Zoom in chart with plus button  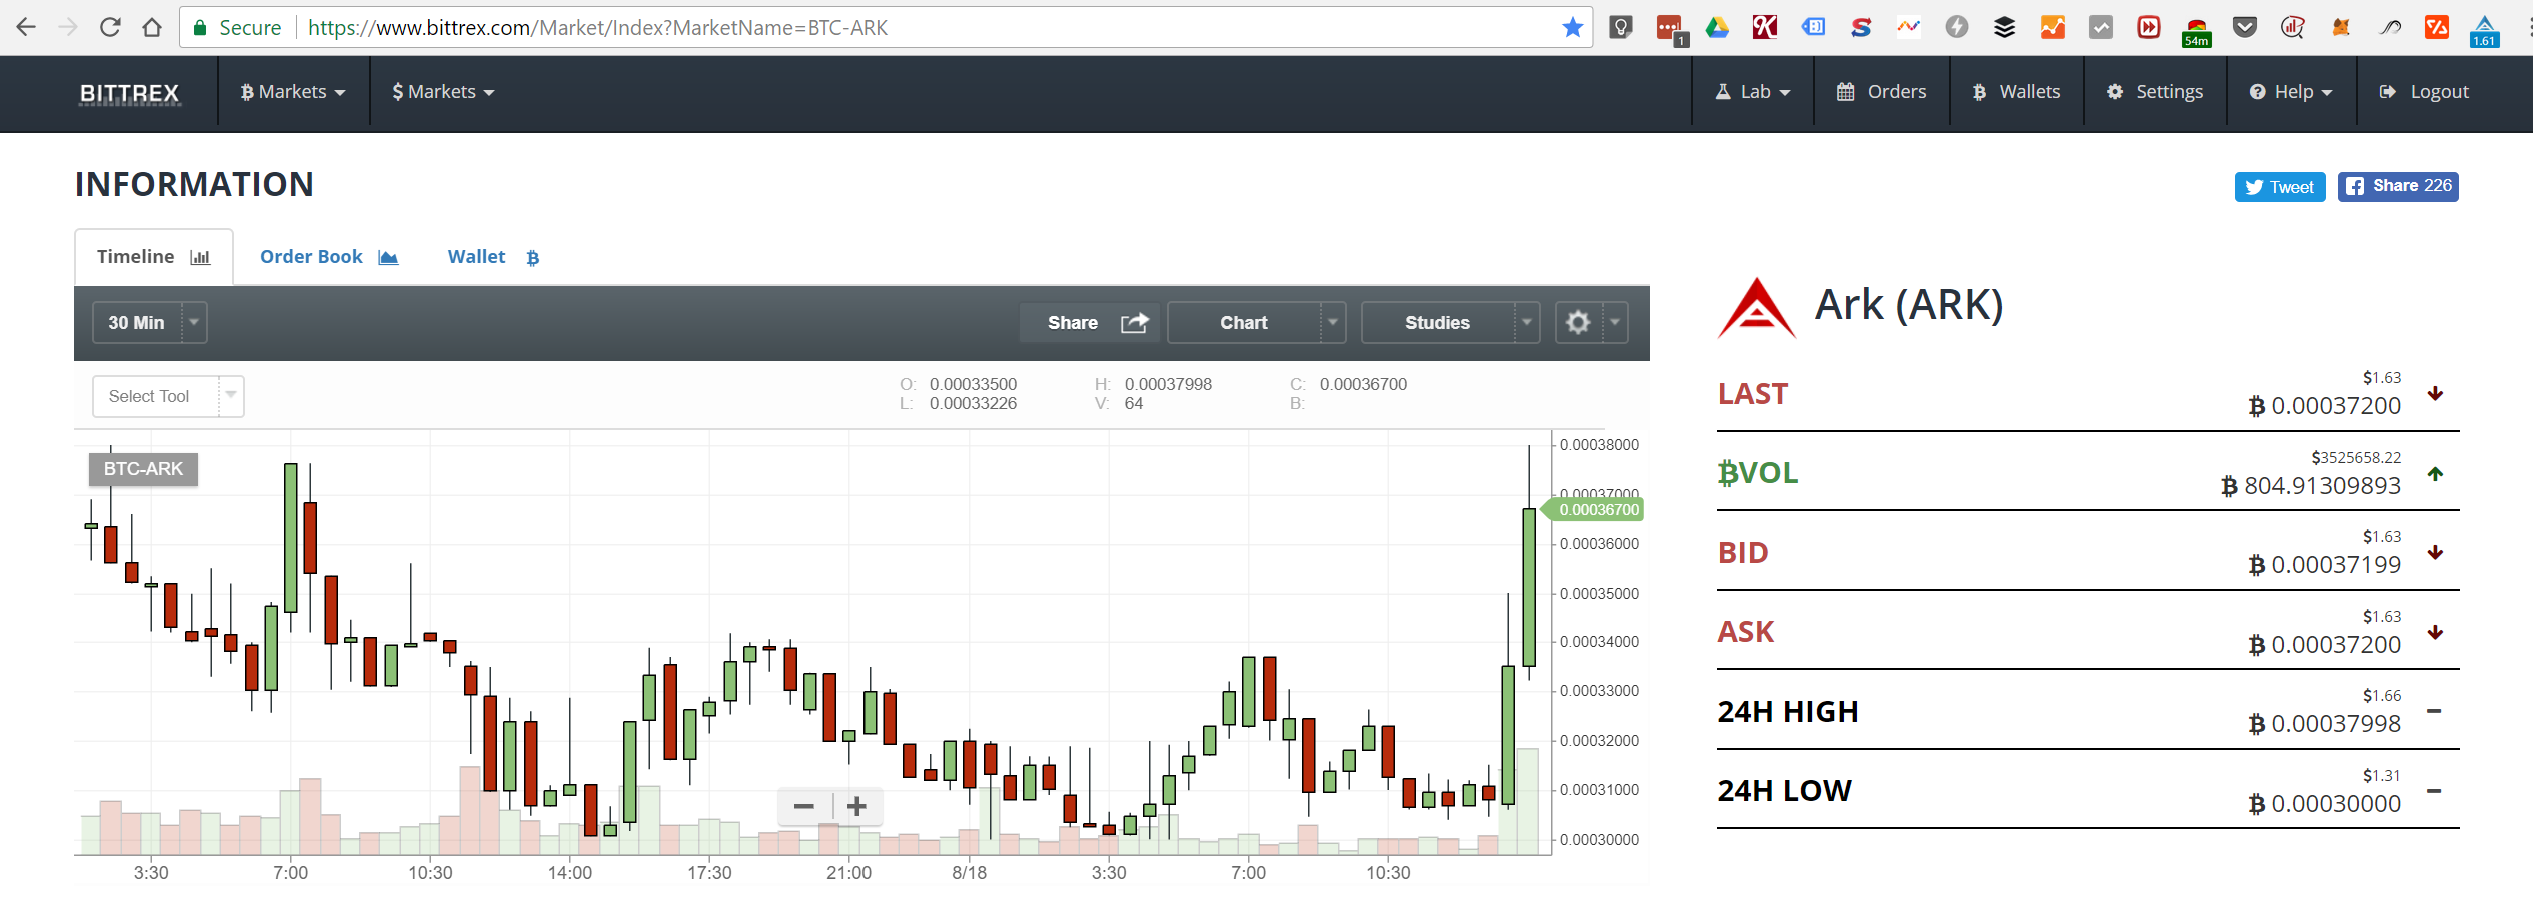point(857,806)
